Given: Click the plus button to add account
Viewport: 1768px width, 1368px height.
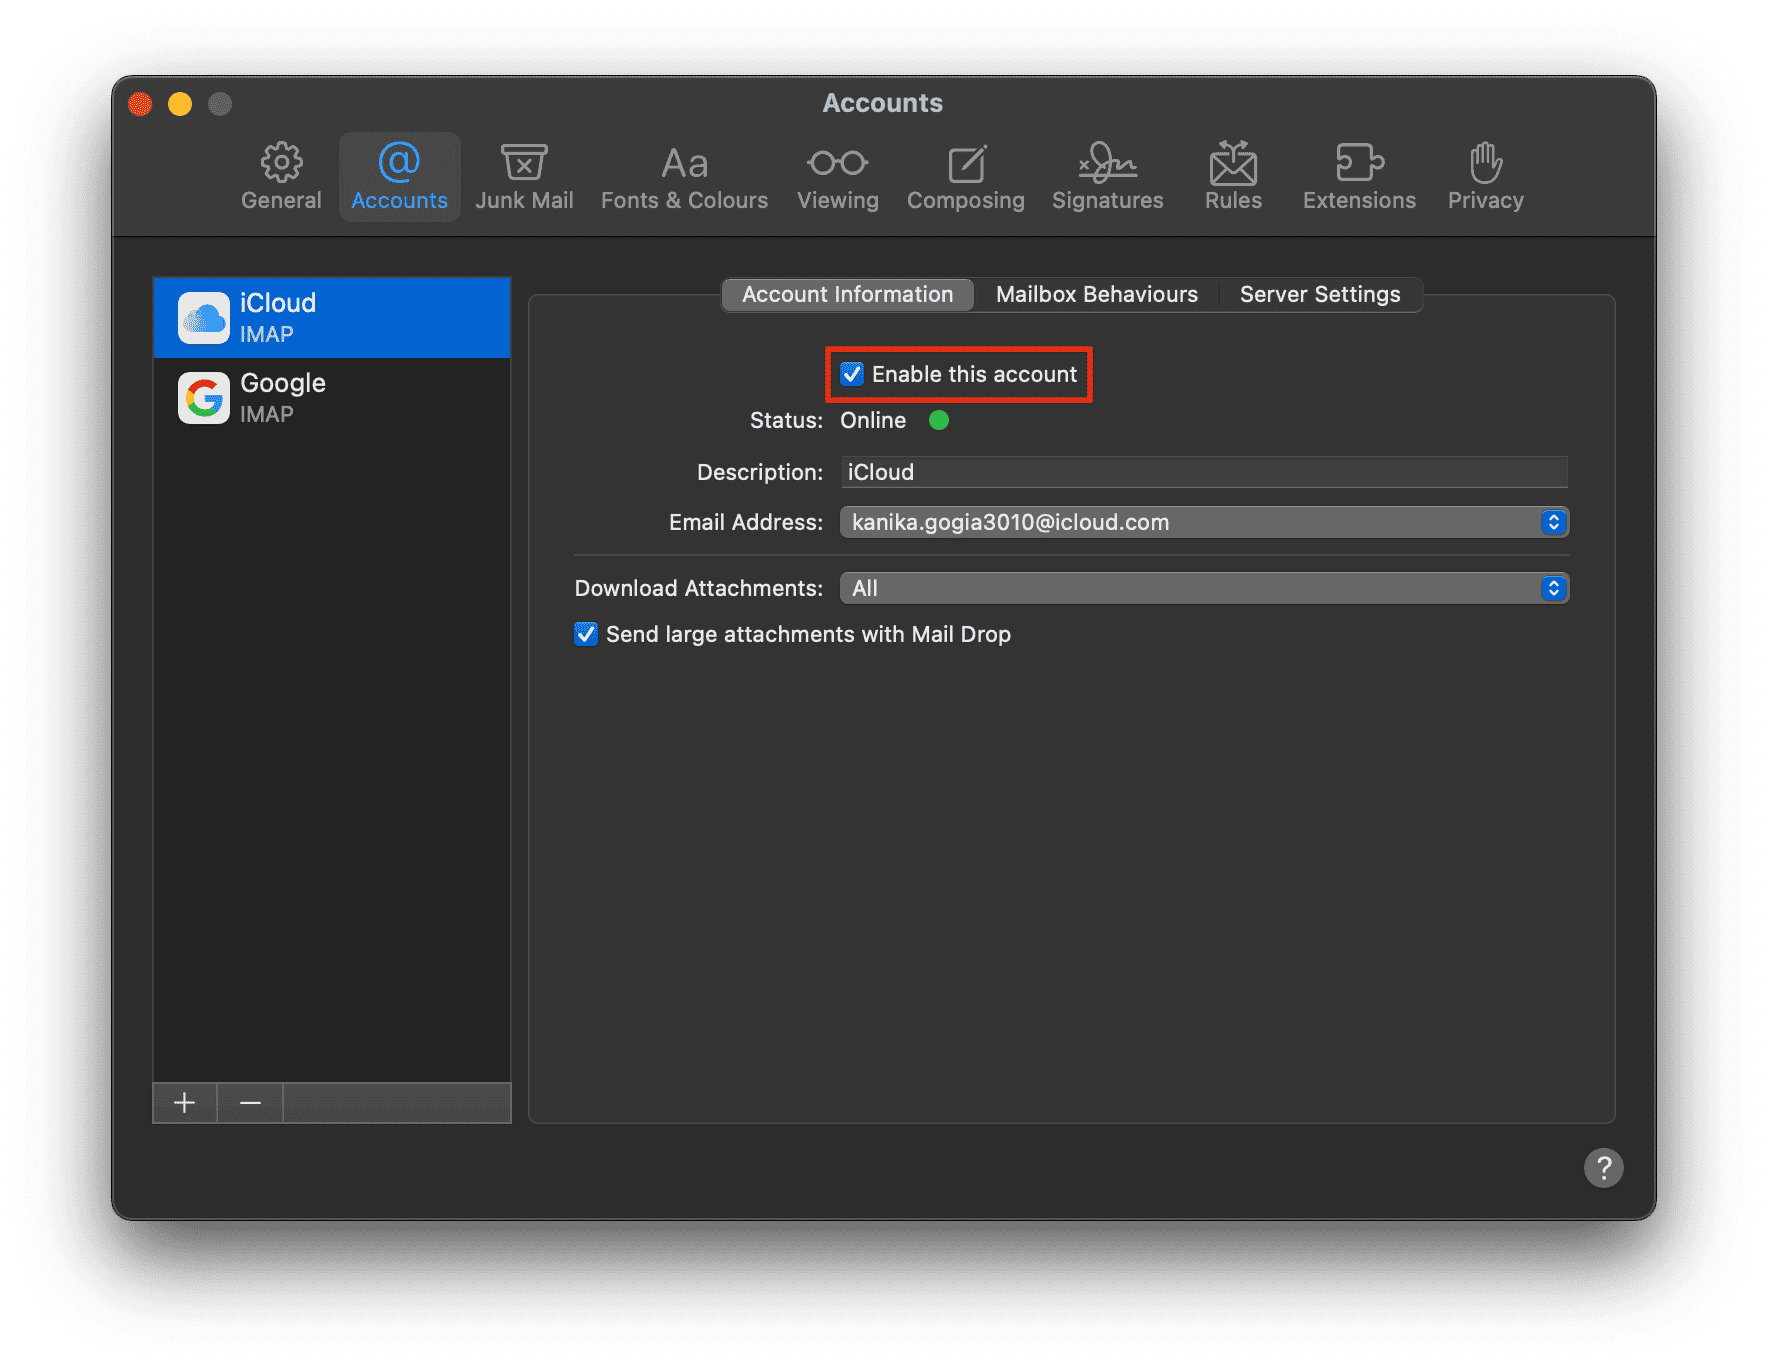Looking at the screenshot, I should click(185, 1103).
